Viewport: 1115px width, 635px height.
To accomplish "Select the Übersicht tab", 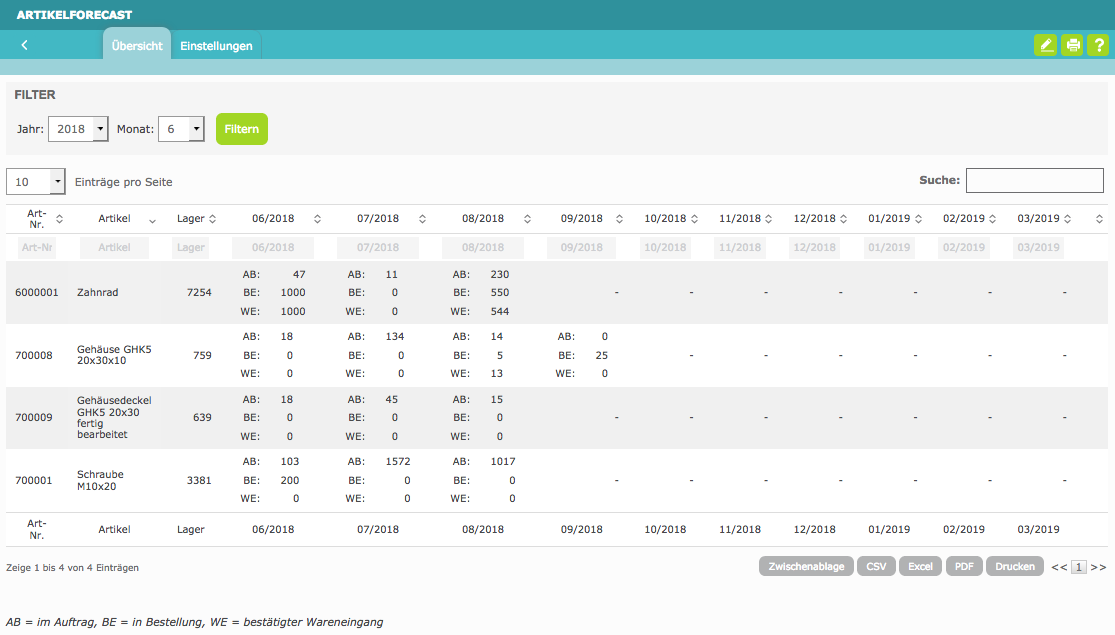I will [x=137, y=46].
